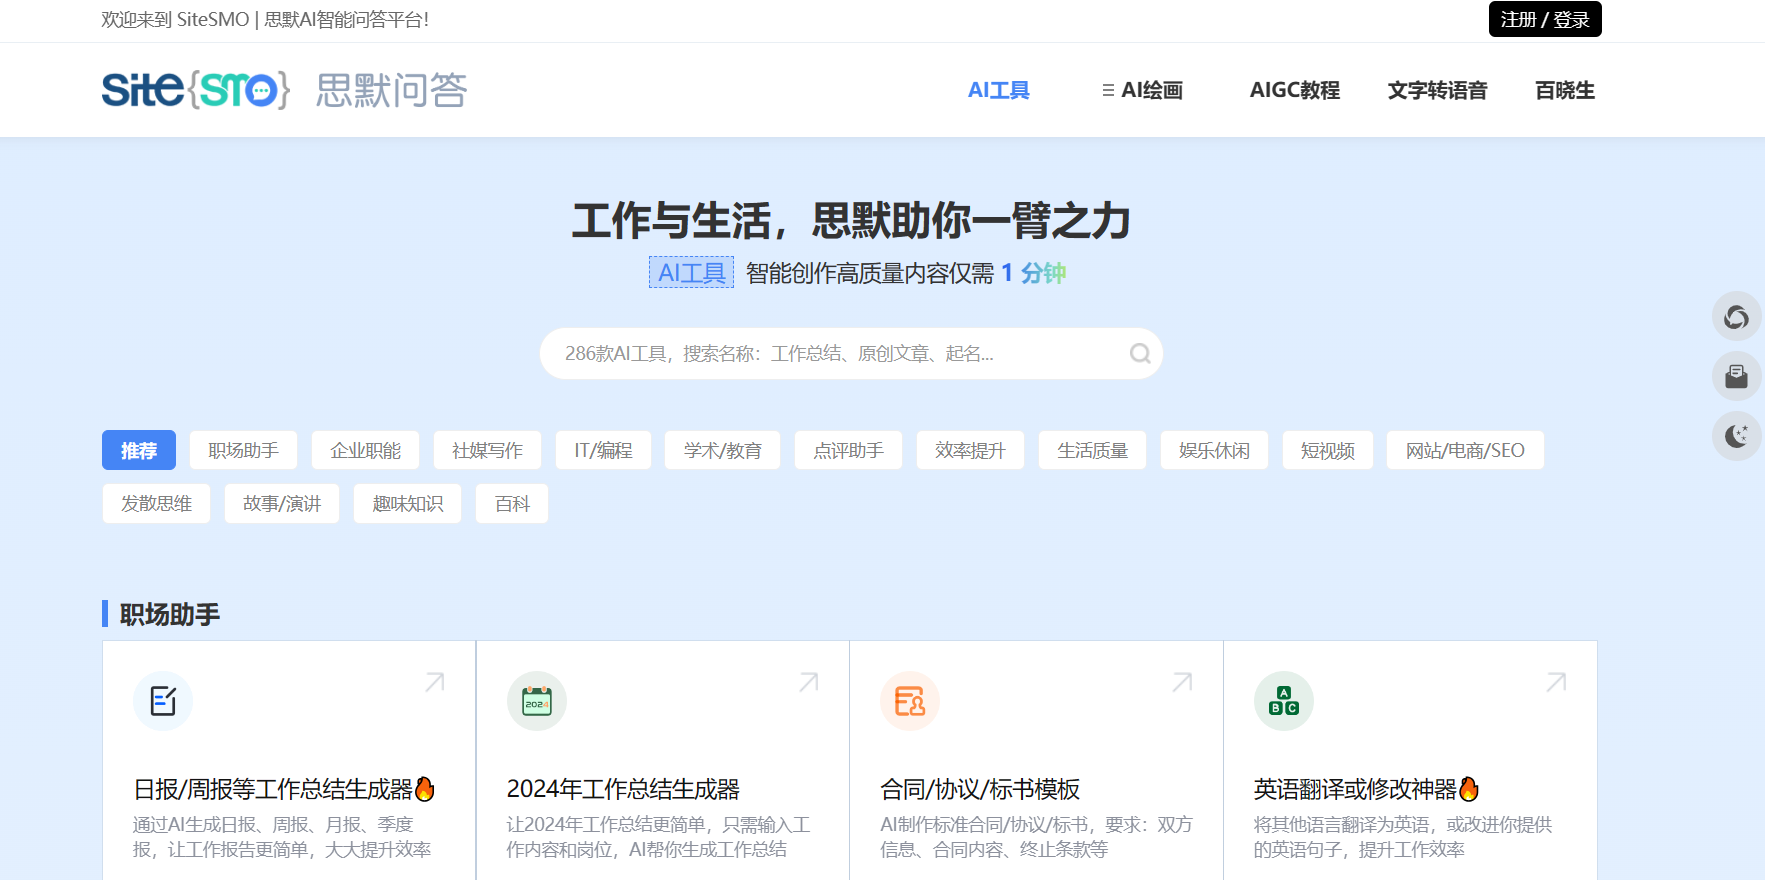Click the ABC English translation icon

(x=1283, y=701)
